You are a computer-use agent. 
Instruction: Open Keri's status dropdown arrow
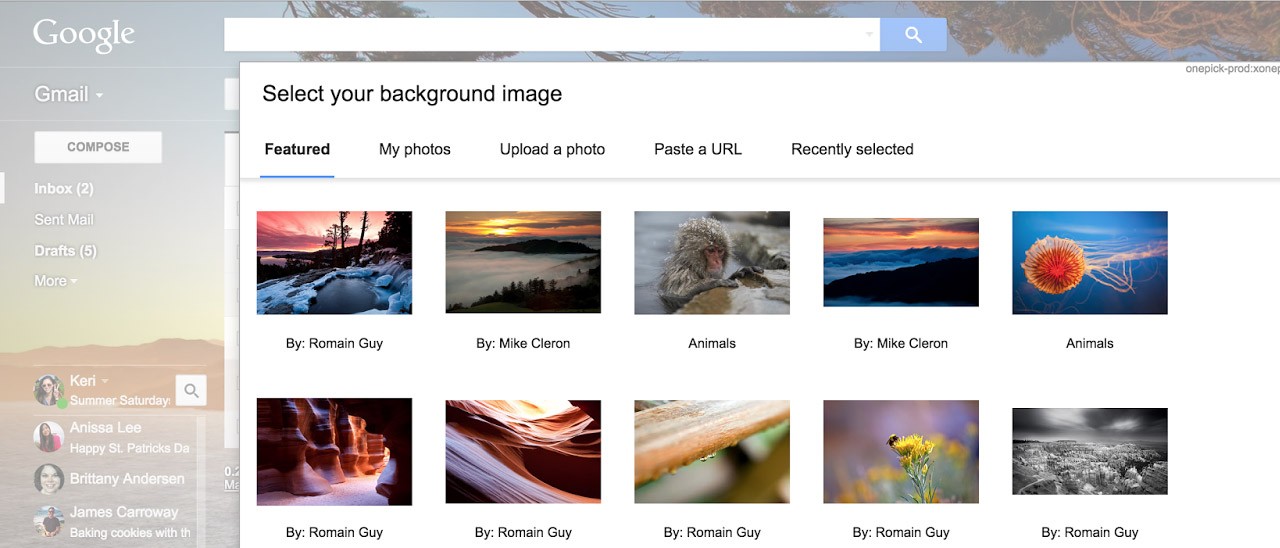click(105, 381)
